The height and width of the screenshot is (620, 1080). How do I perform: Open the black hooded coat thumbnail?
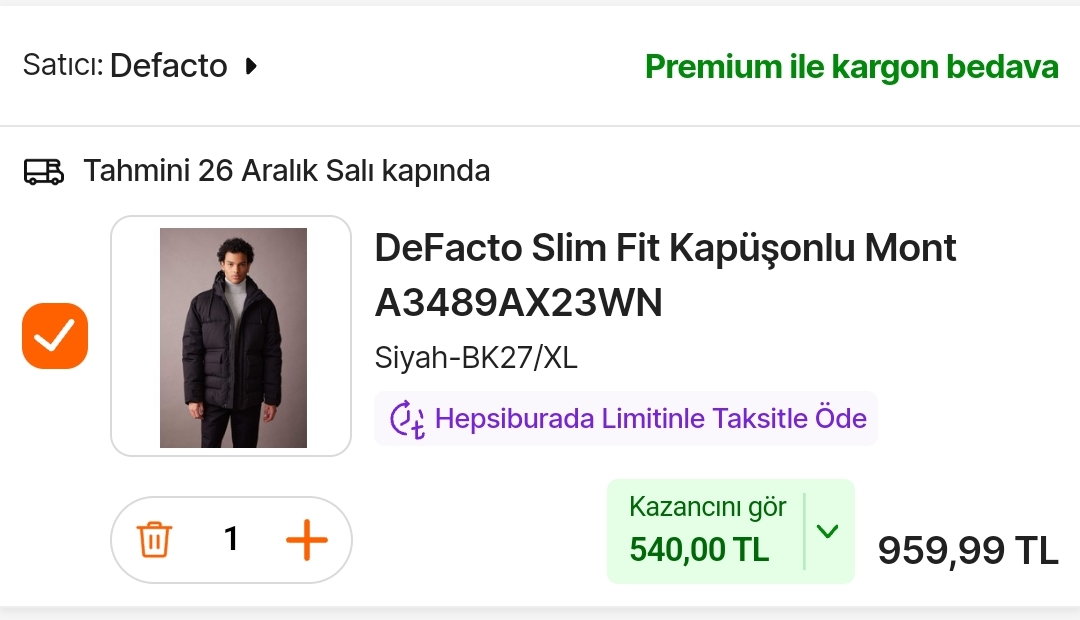tap(233, 337)
